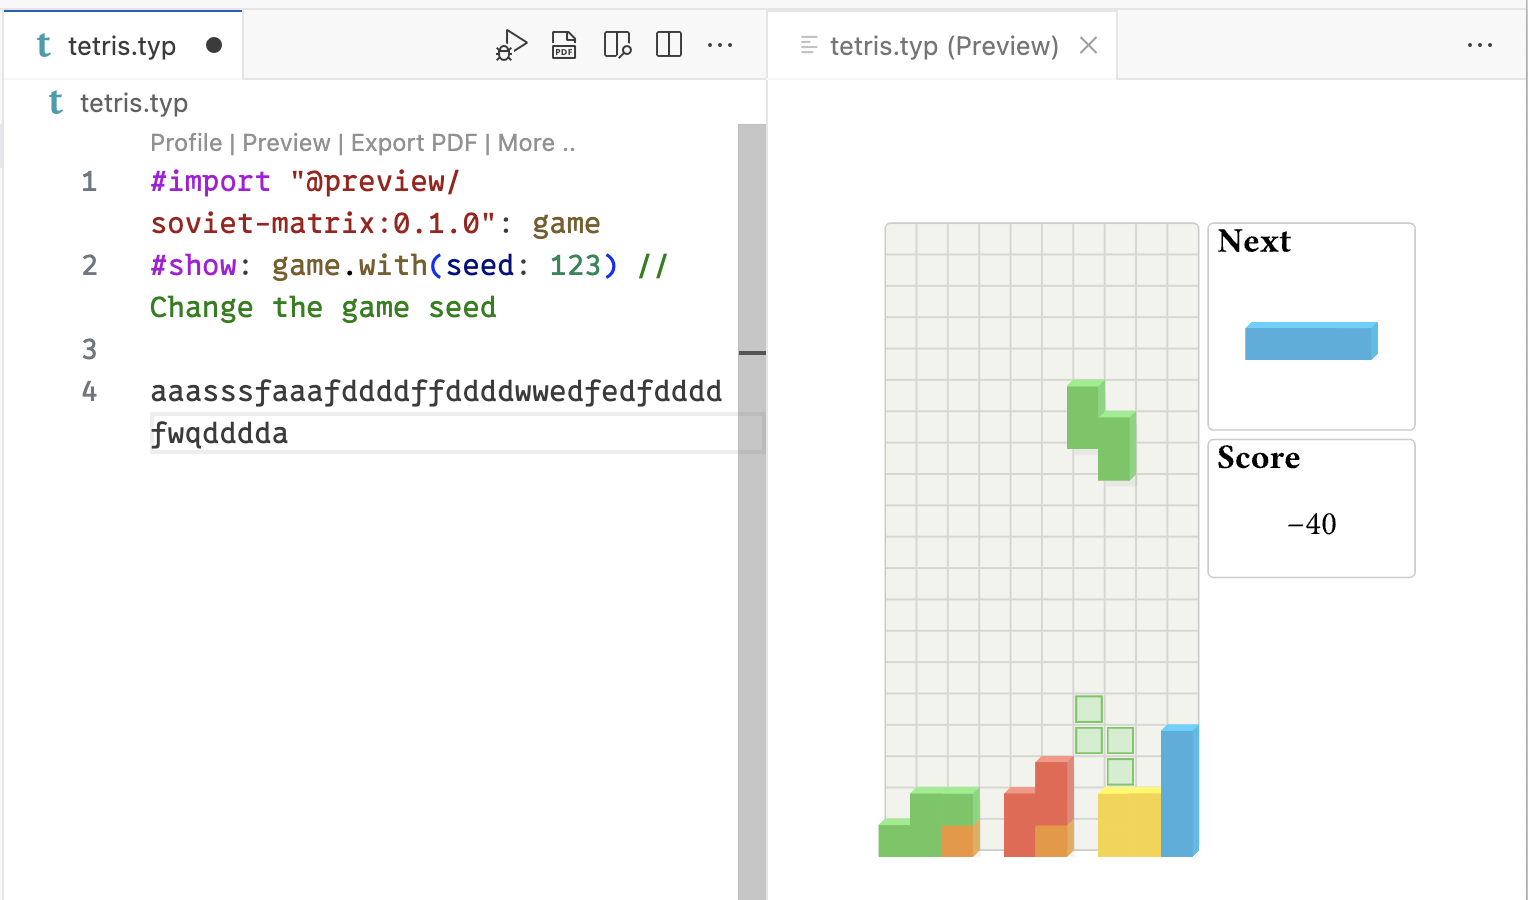Click line number 3 in the gutter

pyautogui.click(x=89, y=349)
